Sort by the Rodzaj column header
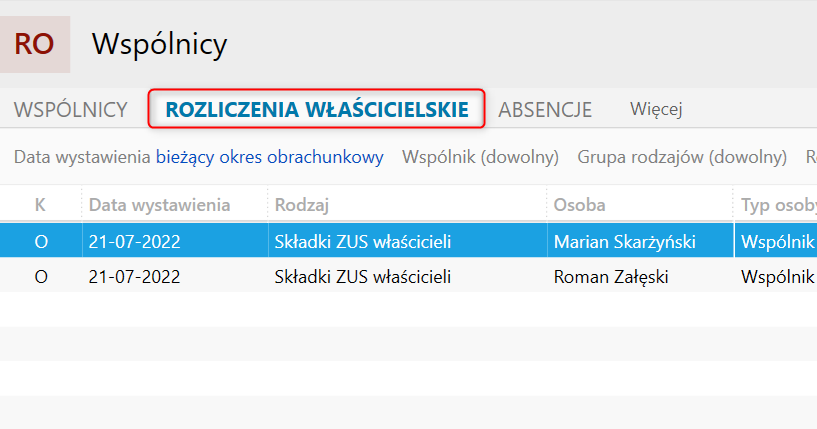 302,205
